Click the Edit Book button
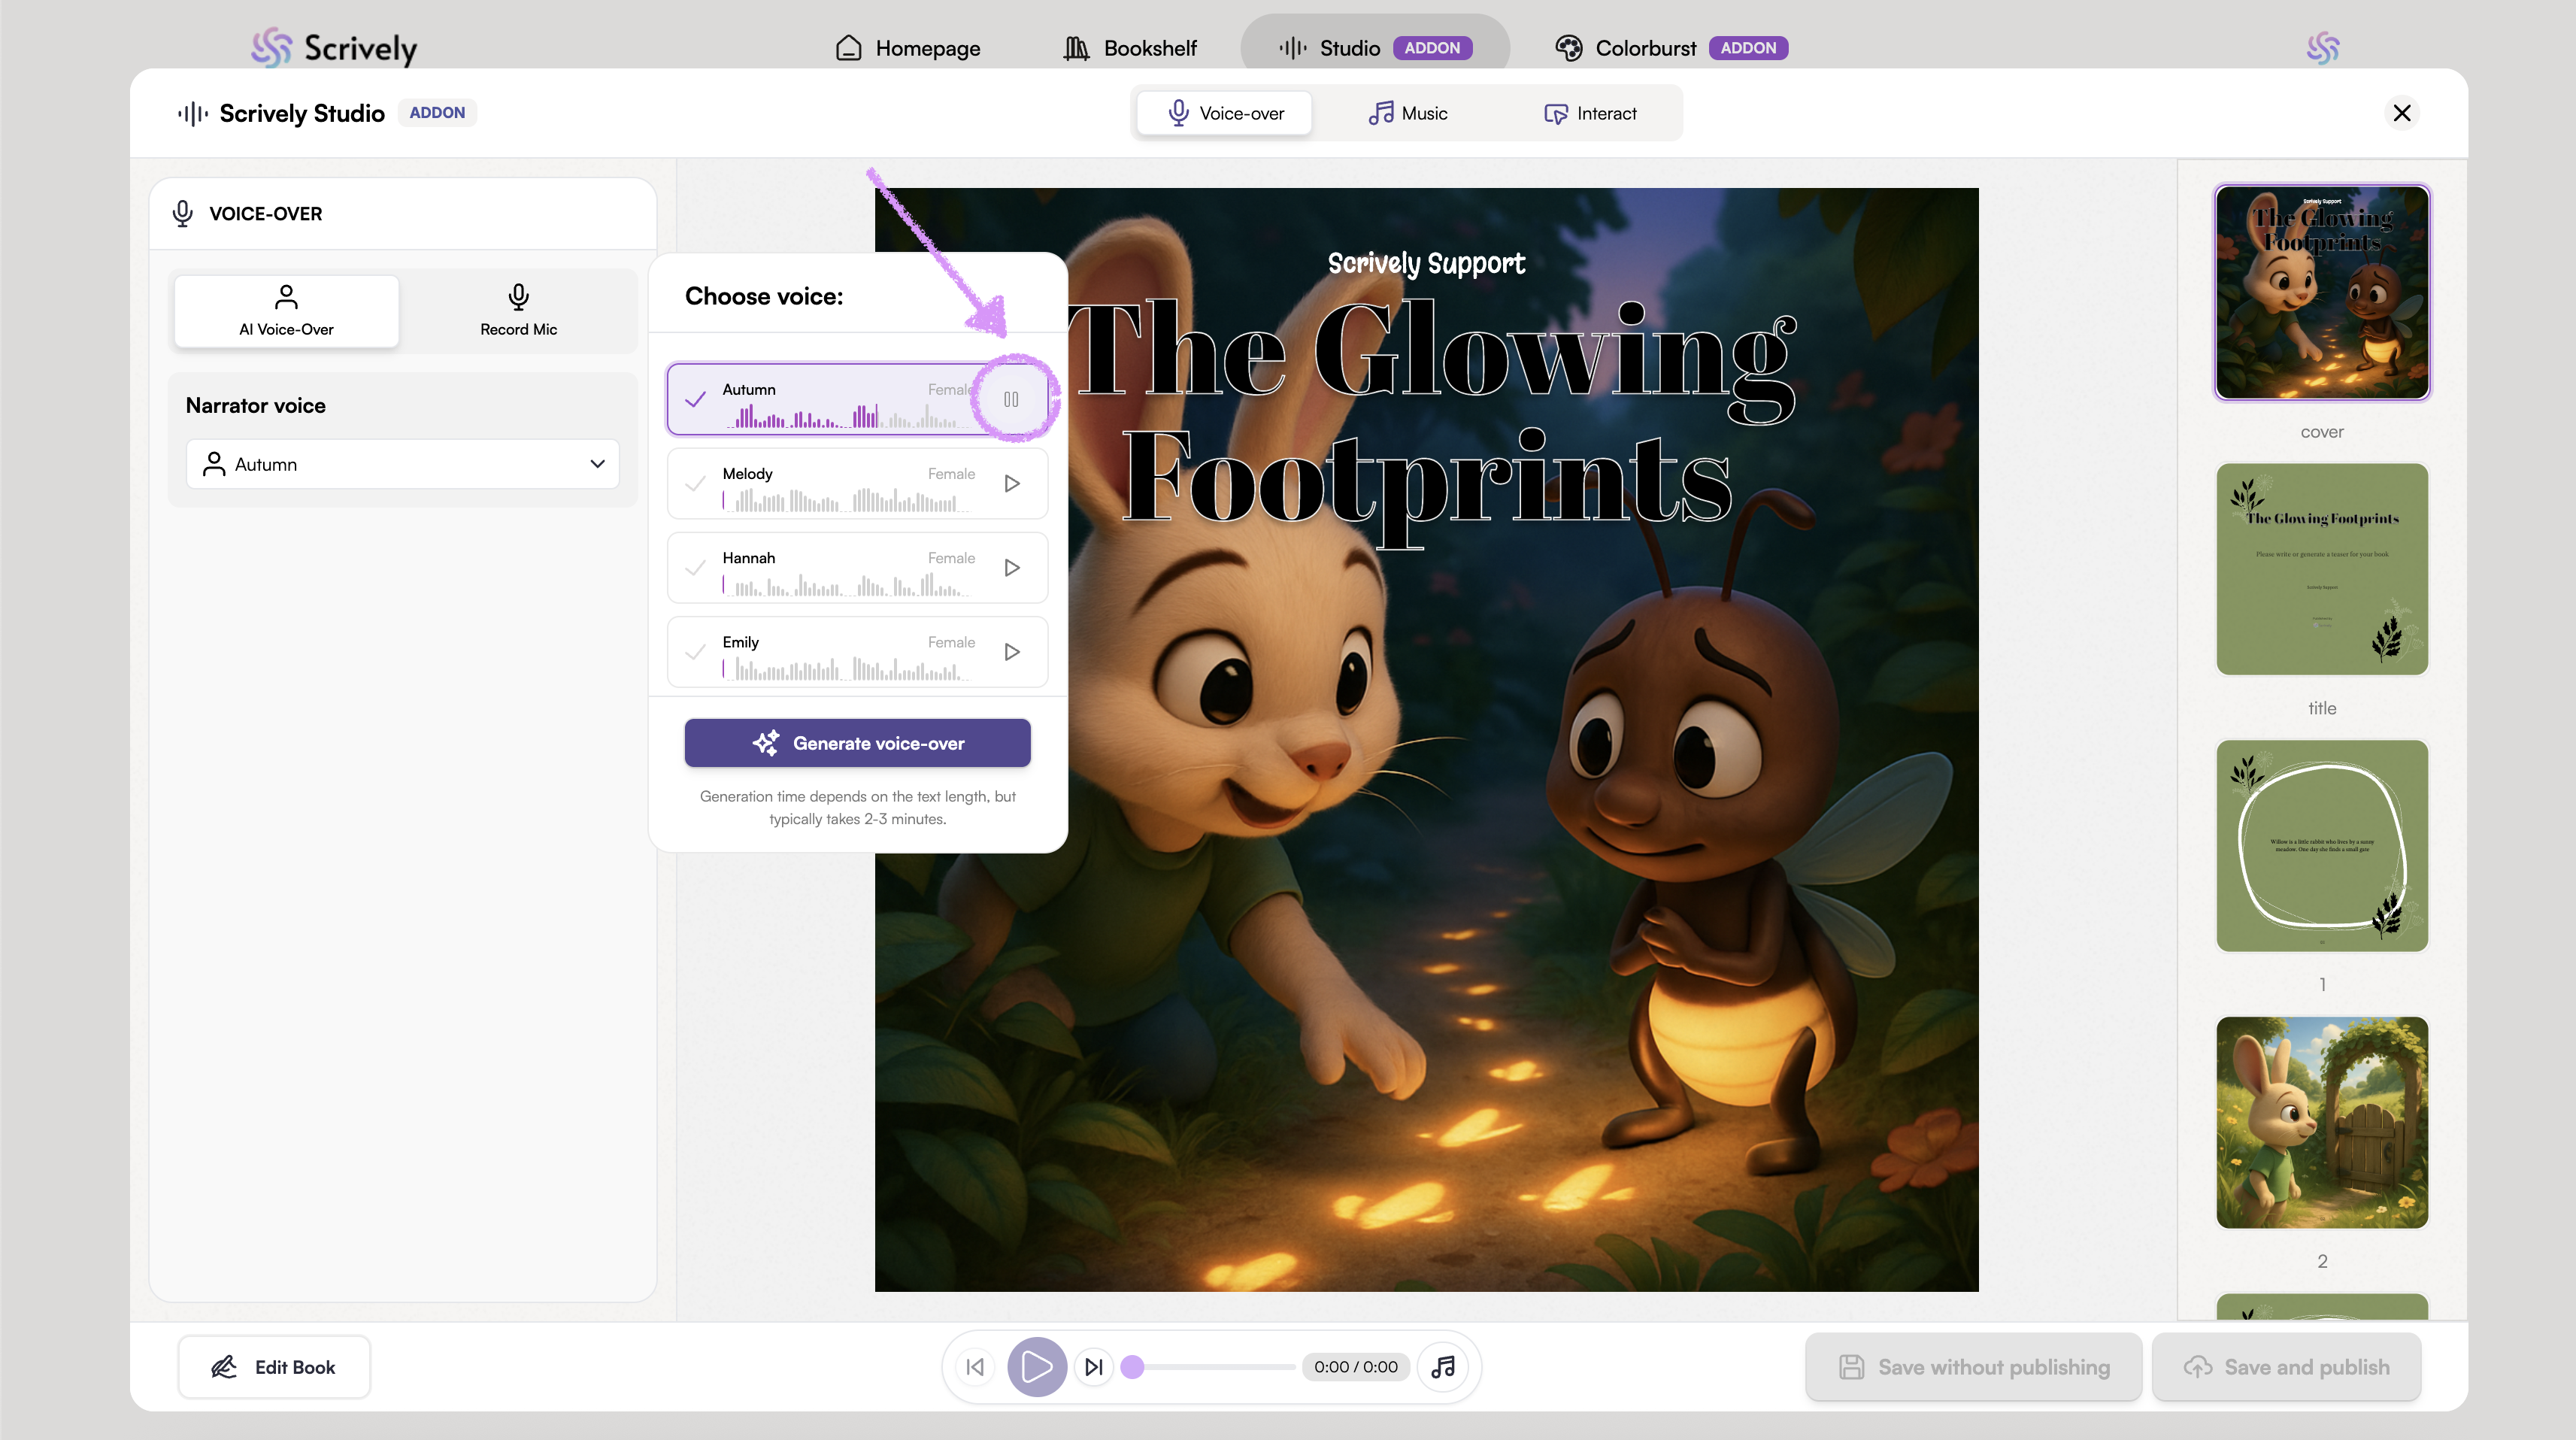Image resolution: width=2576 pixels, height=1440 pixels. tap(274, 1367)
